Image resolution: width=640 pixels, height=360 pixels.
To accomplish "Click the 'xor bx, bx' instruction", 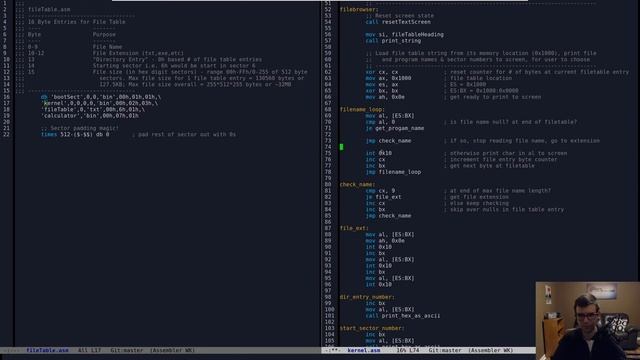I will coord(382,91).
